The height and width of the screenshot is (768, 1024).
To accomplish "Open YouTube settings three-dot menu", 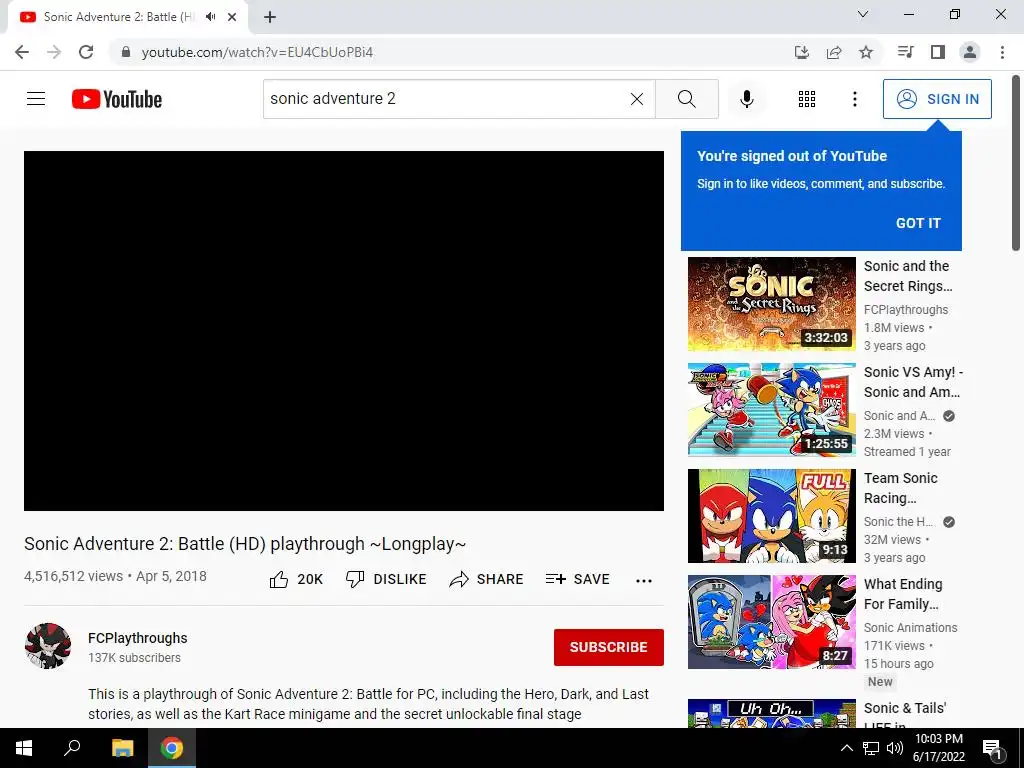I will click(855, 99).
